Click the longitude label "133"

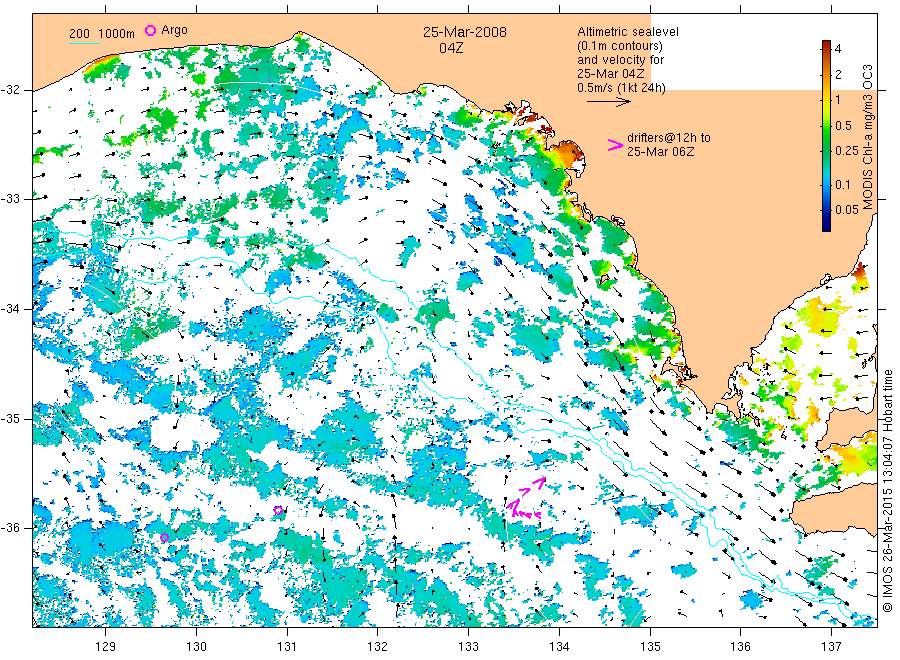coord(468,647)
